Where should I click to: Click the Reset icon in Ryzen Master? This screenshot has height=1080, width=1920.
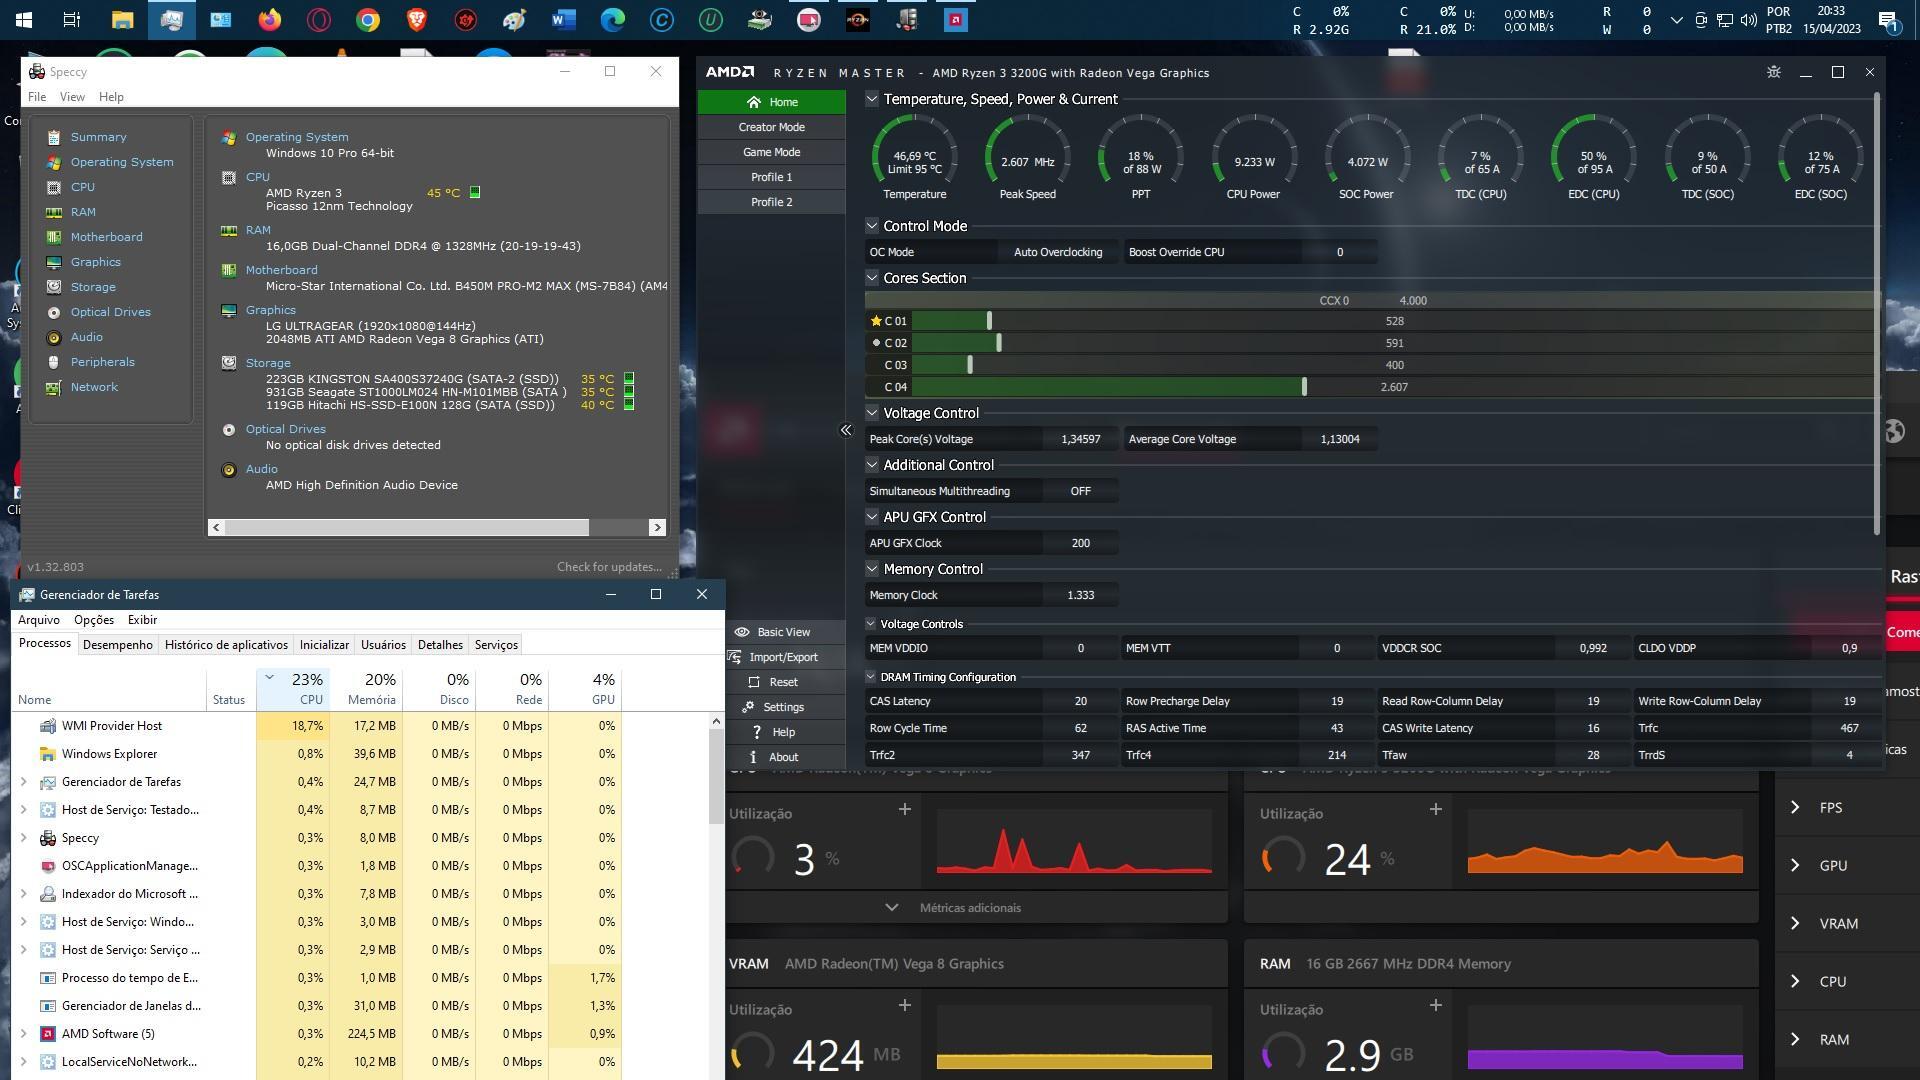(754, 682)
